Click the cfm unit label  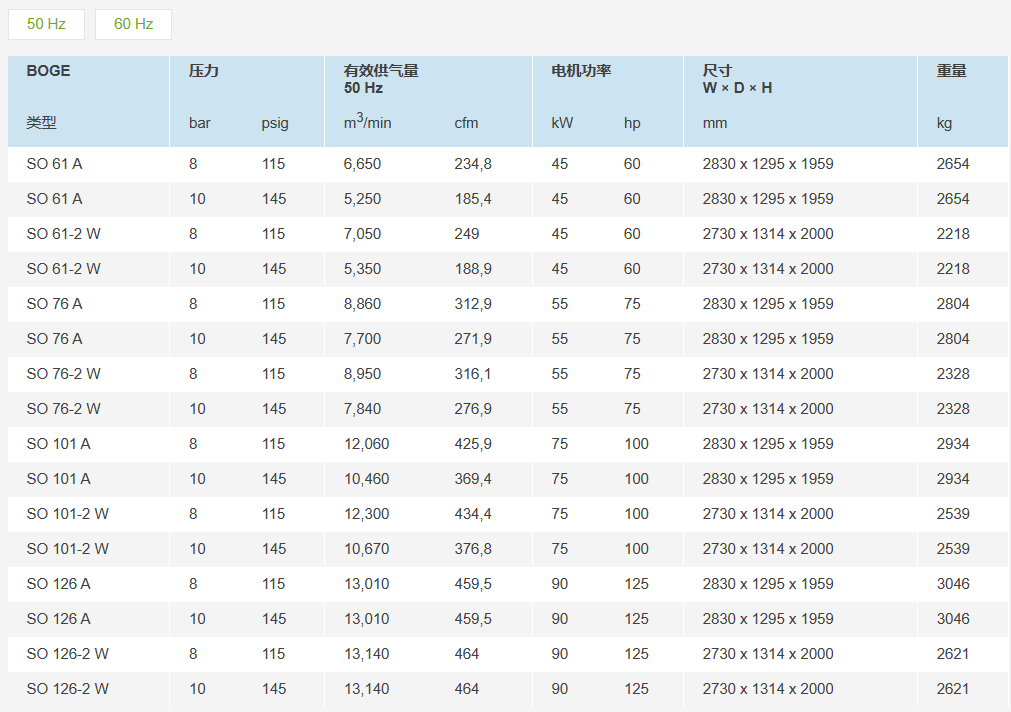point(466,123)
